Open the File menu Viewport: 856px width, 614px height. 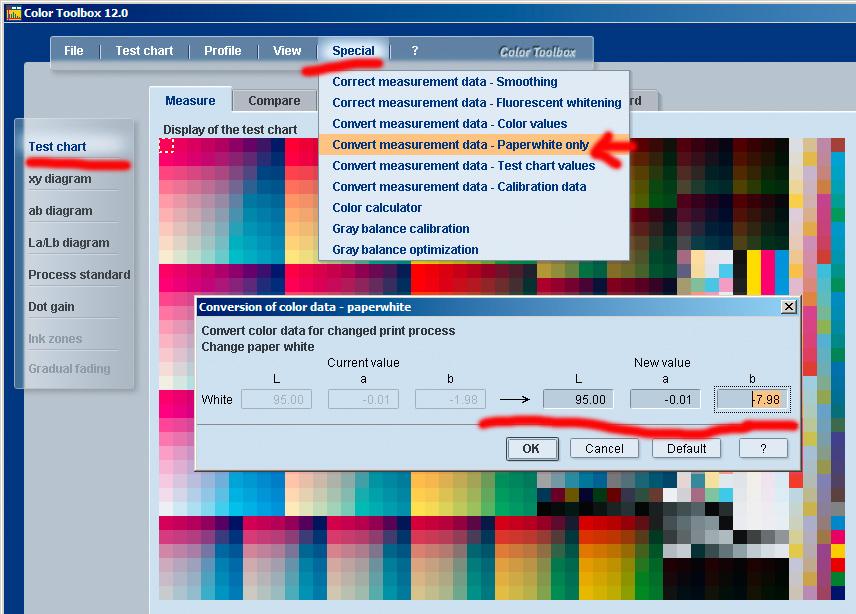[74, 51]
